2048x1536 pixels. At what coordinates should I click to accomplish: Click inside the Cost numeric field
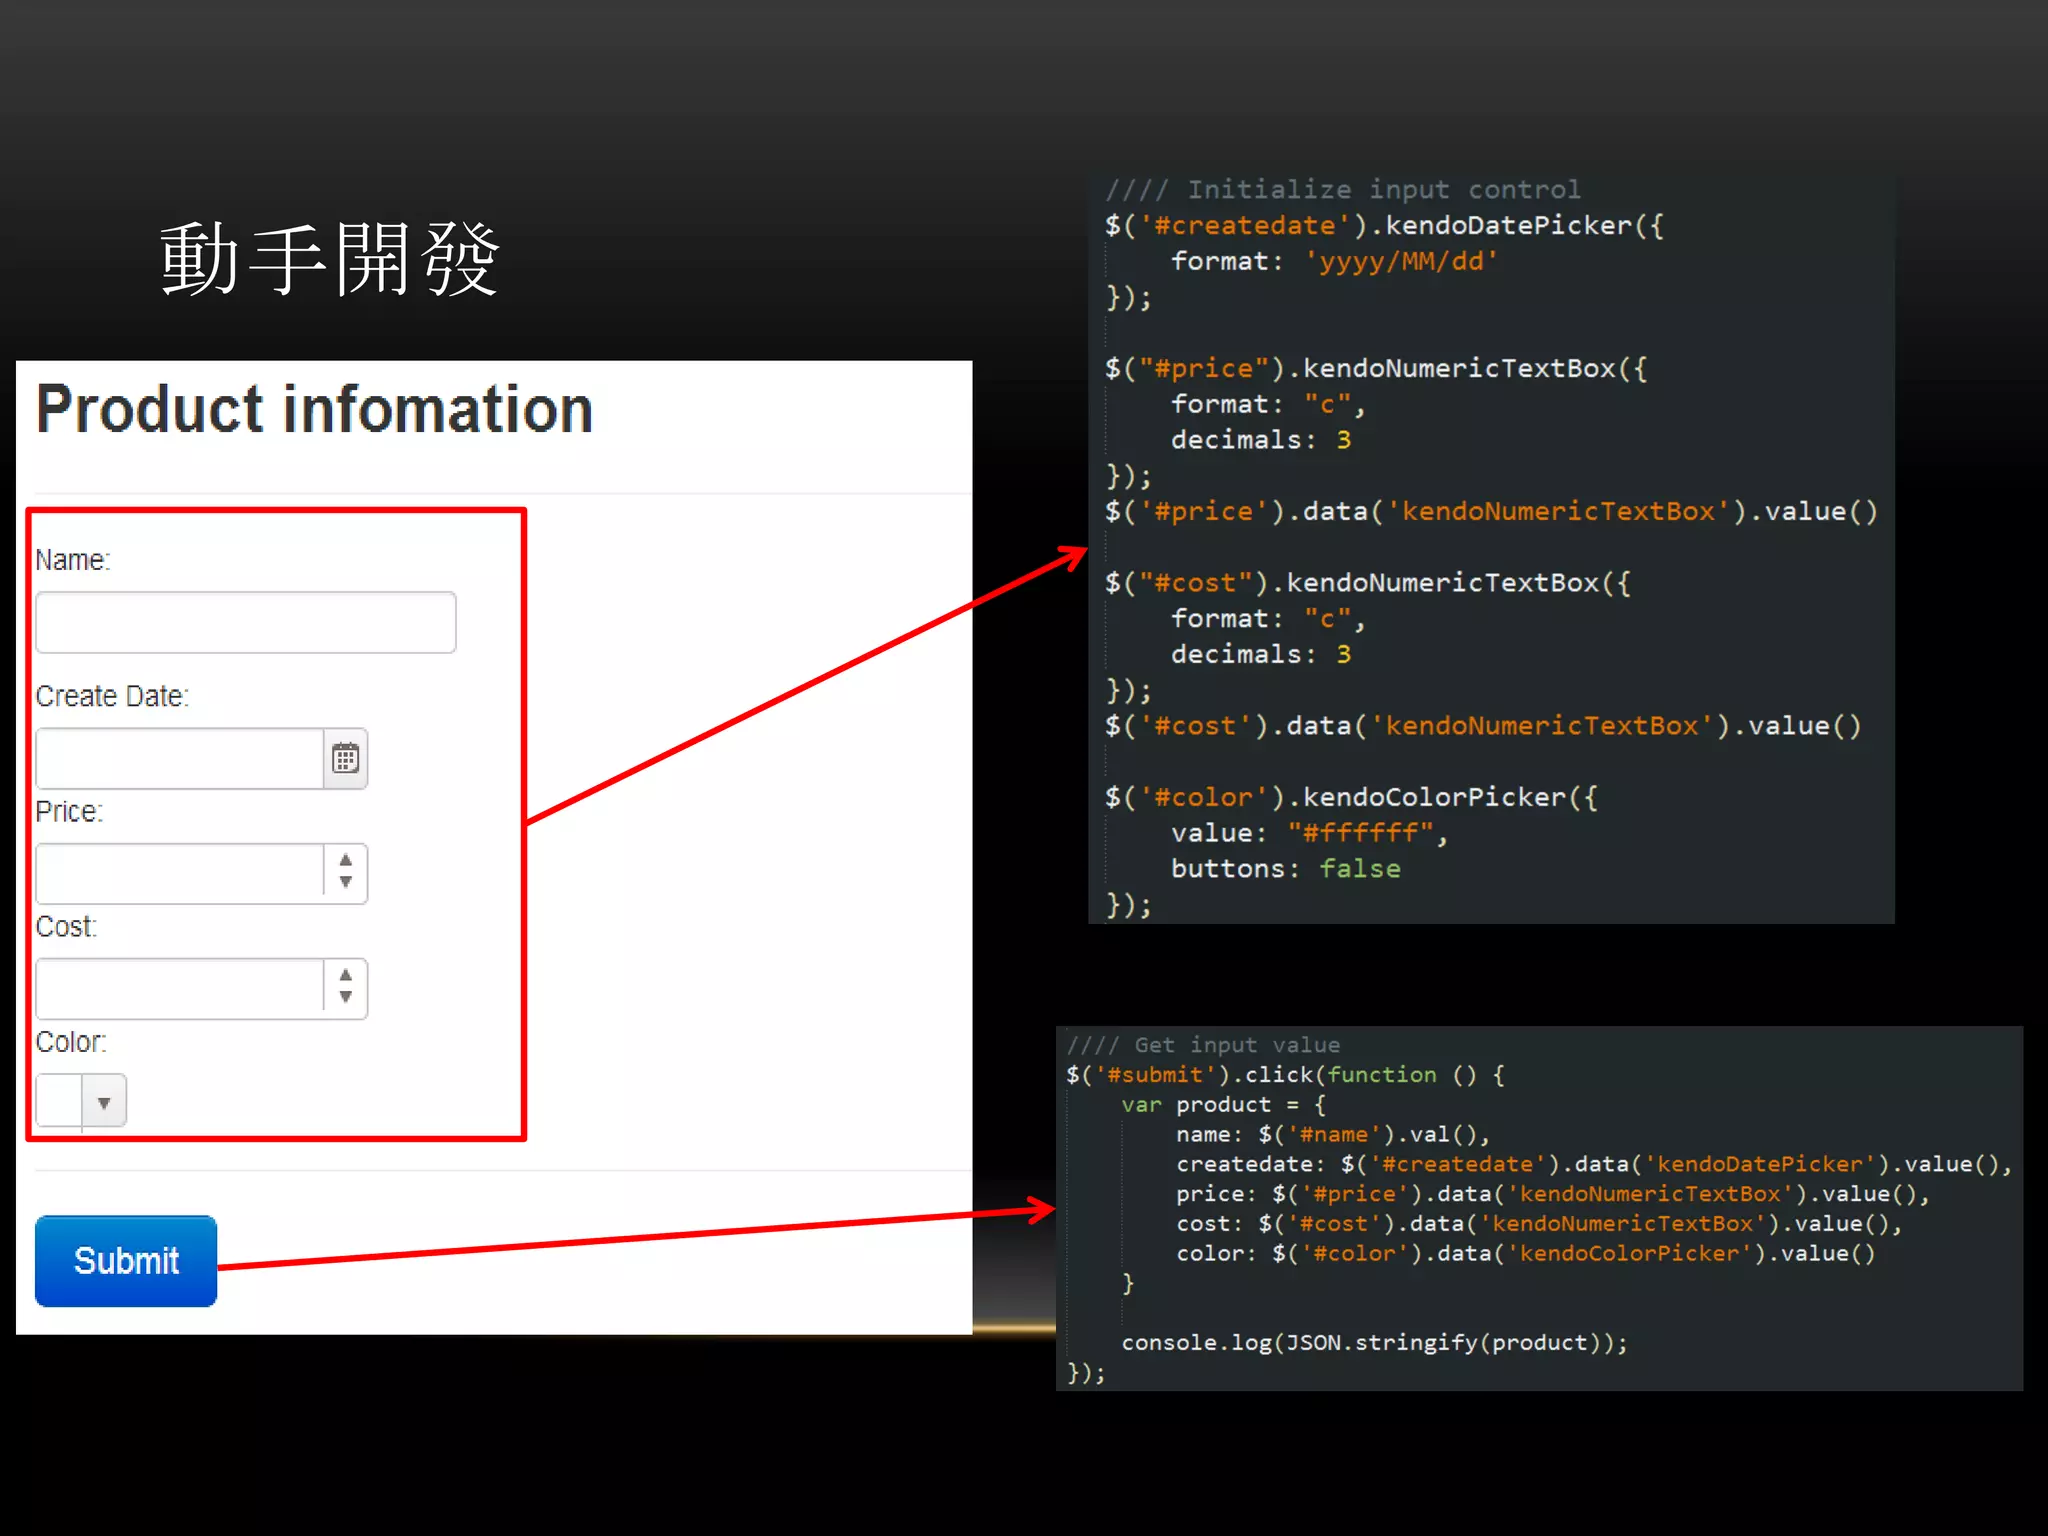[x=180, y=989]
